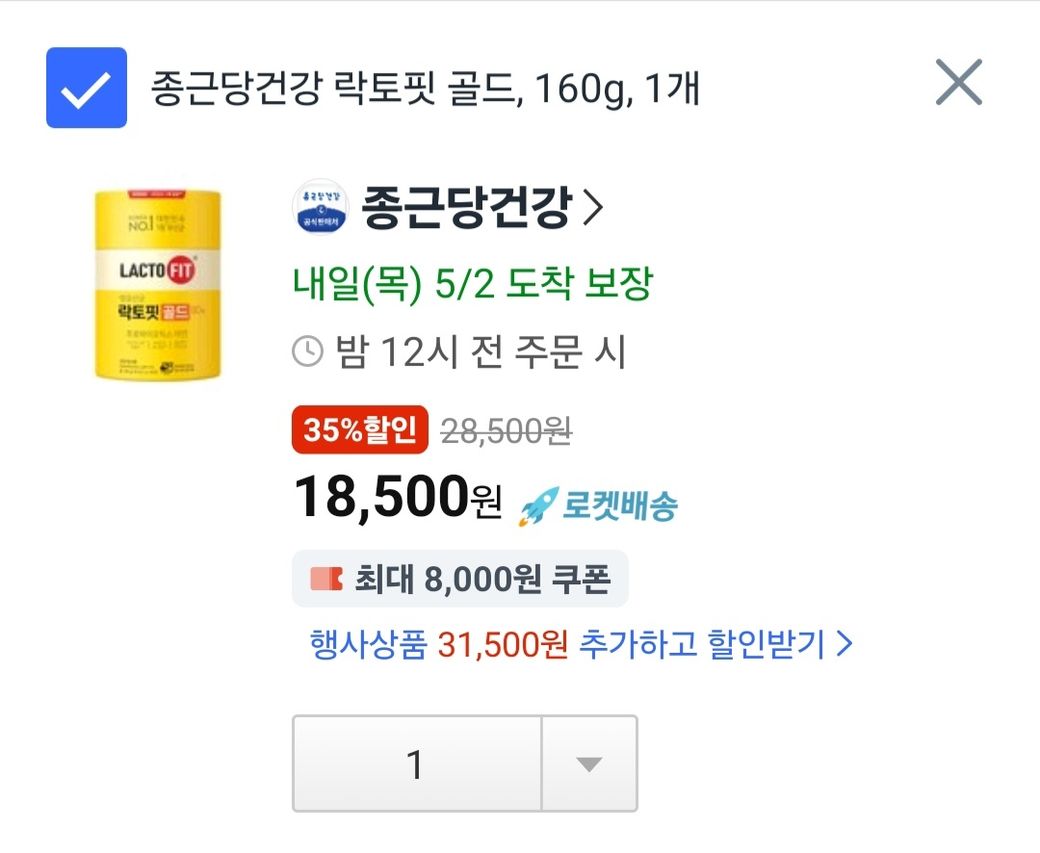Open the 종근당건강 brand store link

pyautogui.click(x=465, y=208)
